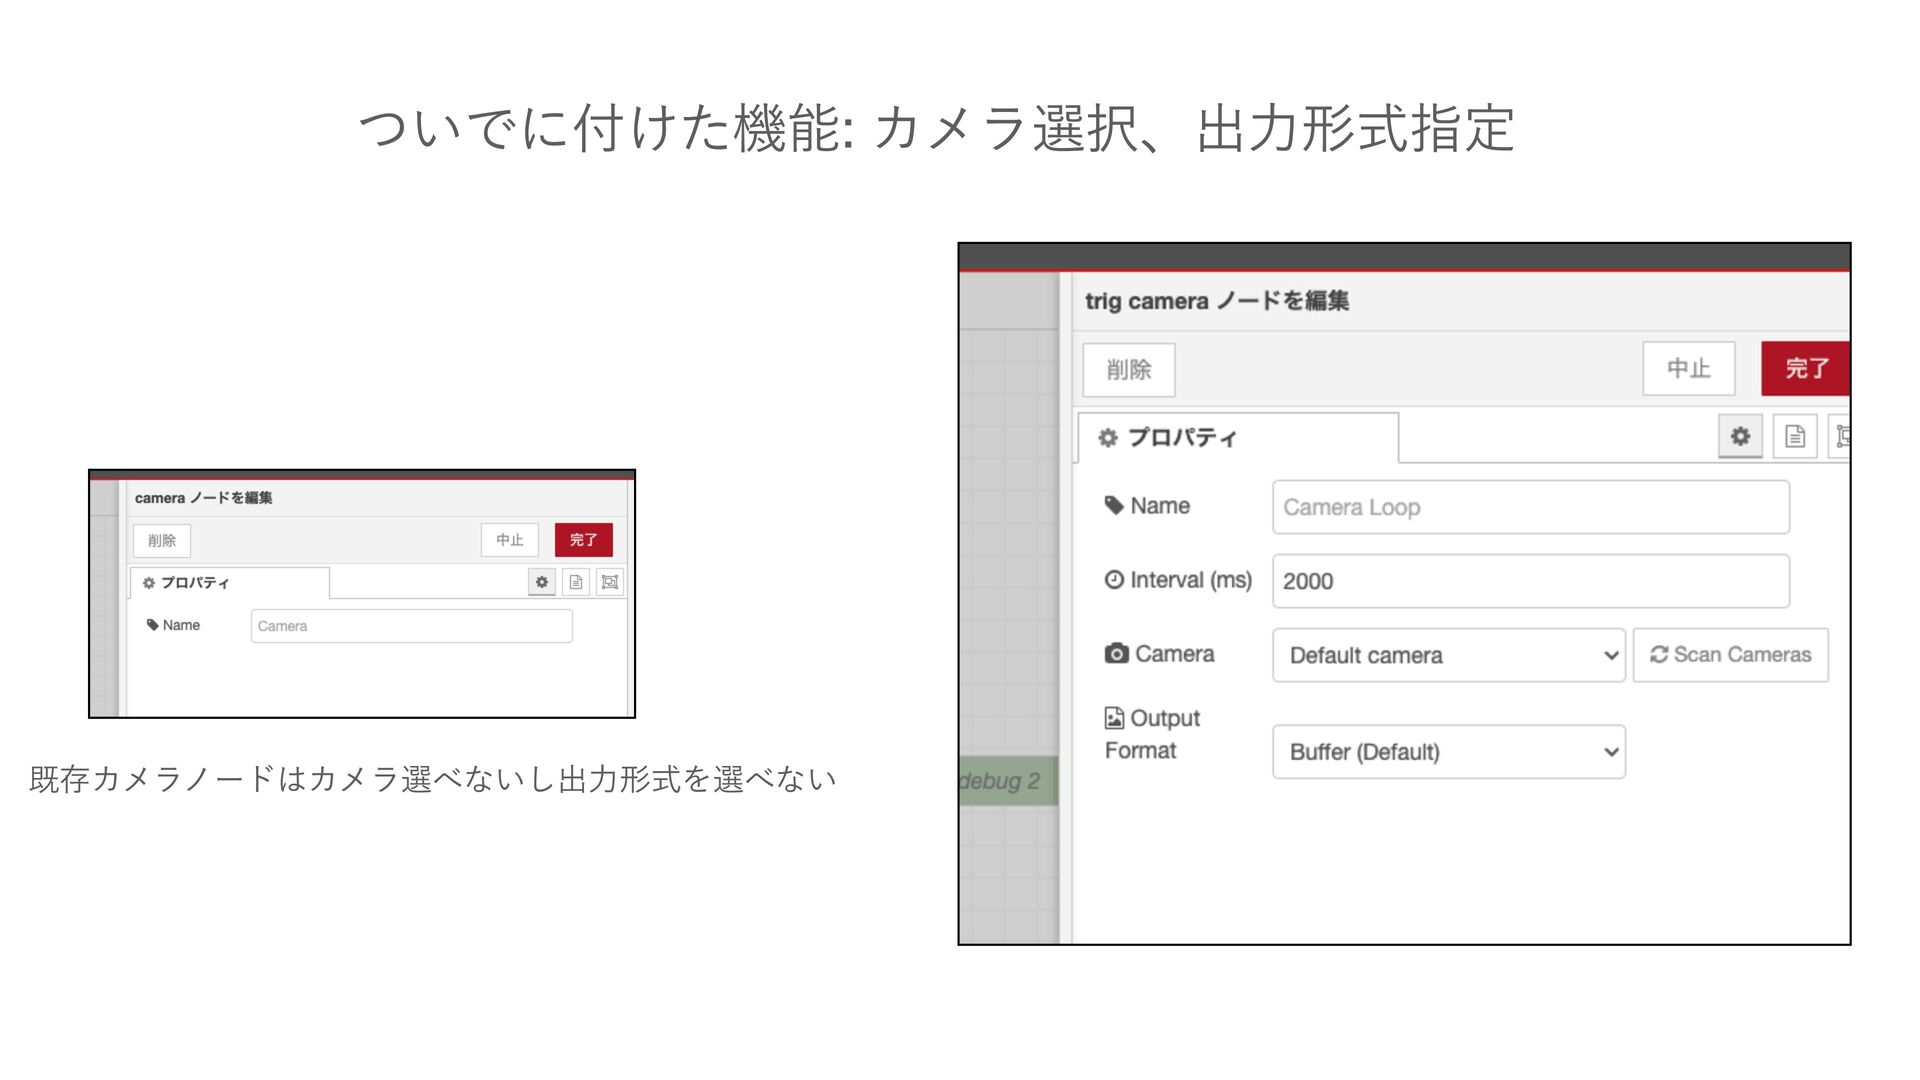Click the appearance icon in trig camera editor
The height and width of the screenshot is (1080, 1920).
click(x=1842, y=437)
